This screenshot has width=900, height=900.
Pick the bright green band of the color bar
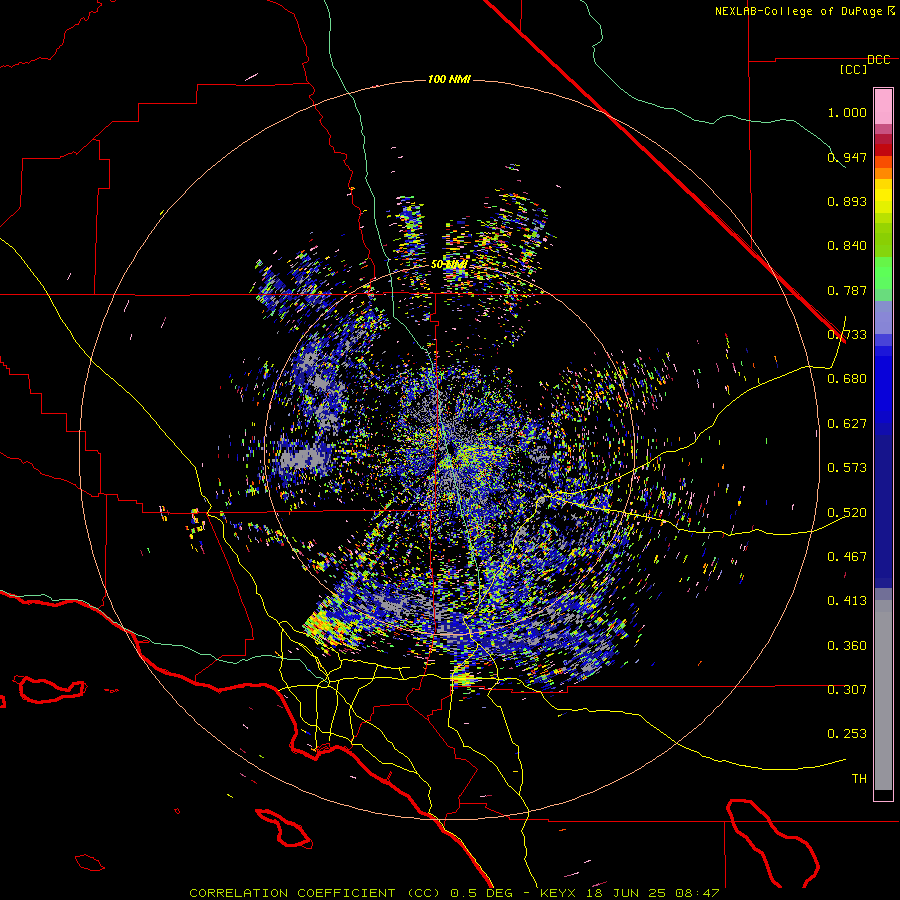point(883,273)
